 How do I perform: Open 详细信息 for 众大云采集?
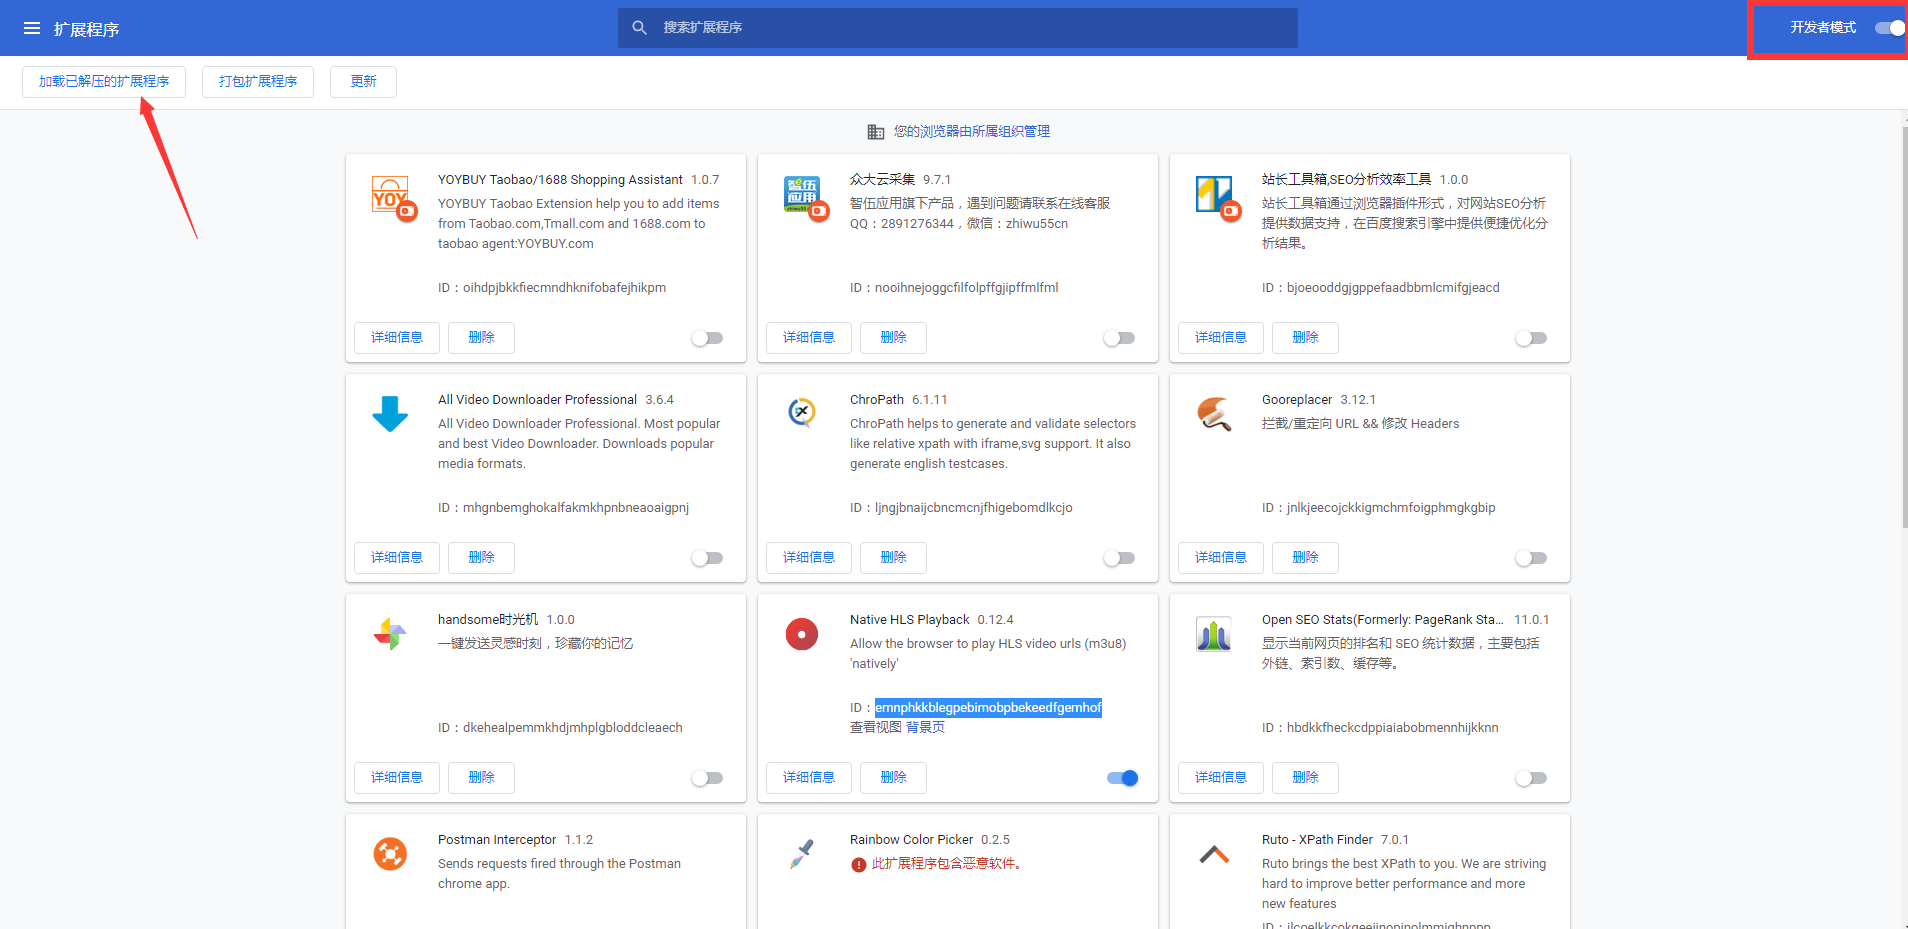(809, 338)
